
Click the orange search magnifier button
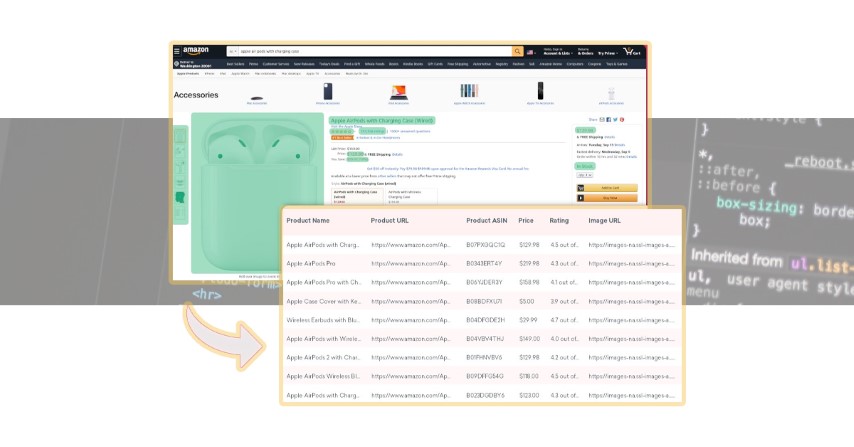[517, 51]
